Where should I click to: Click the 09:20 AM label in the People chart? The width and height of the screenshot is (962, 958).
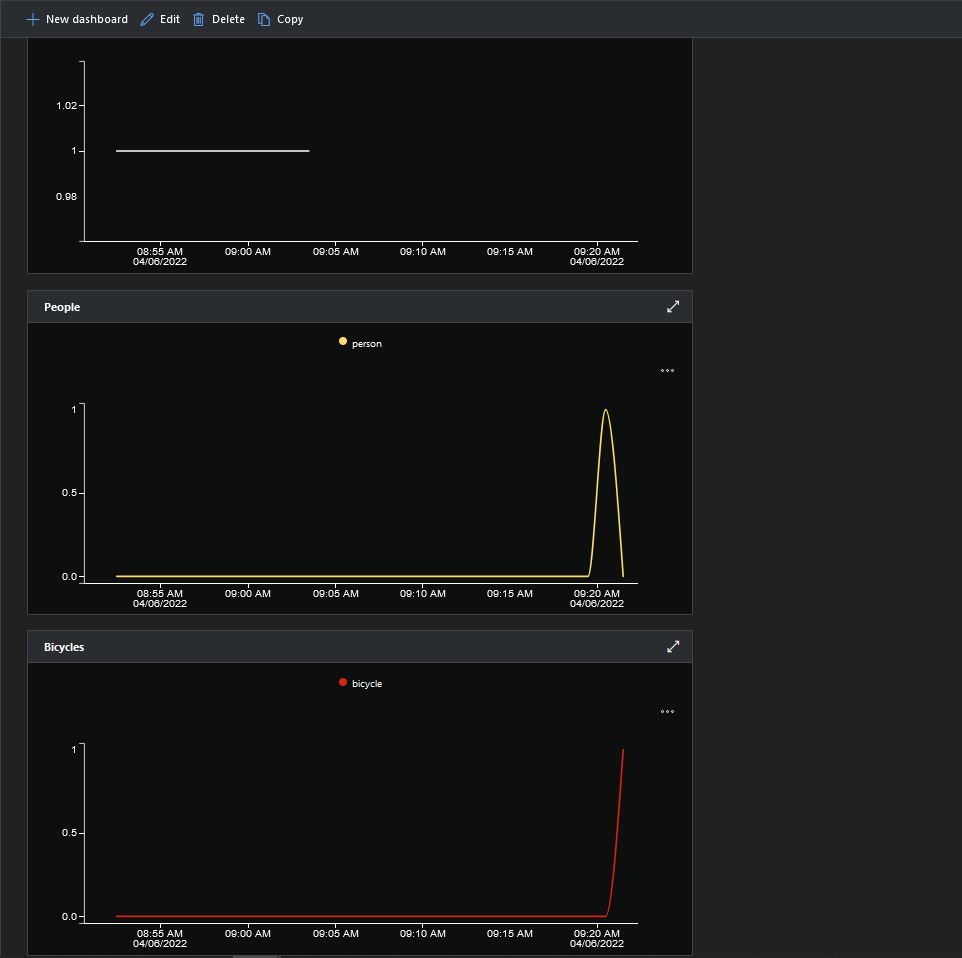point(597,593)
